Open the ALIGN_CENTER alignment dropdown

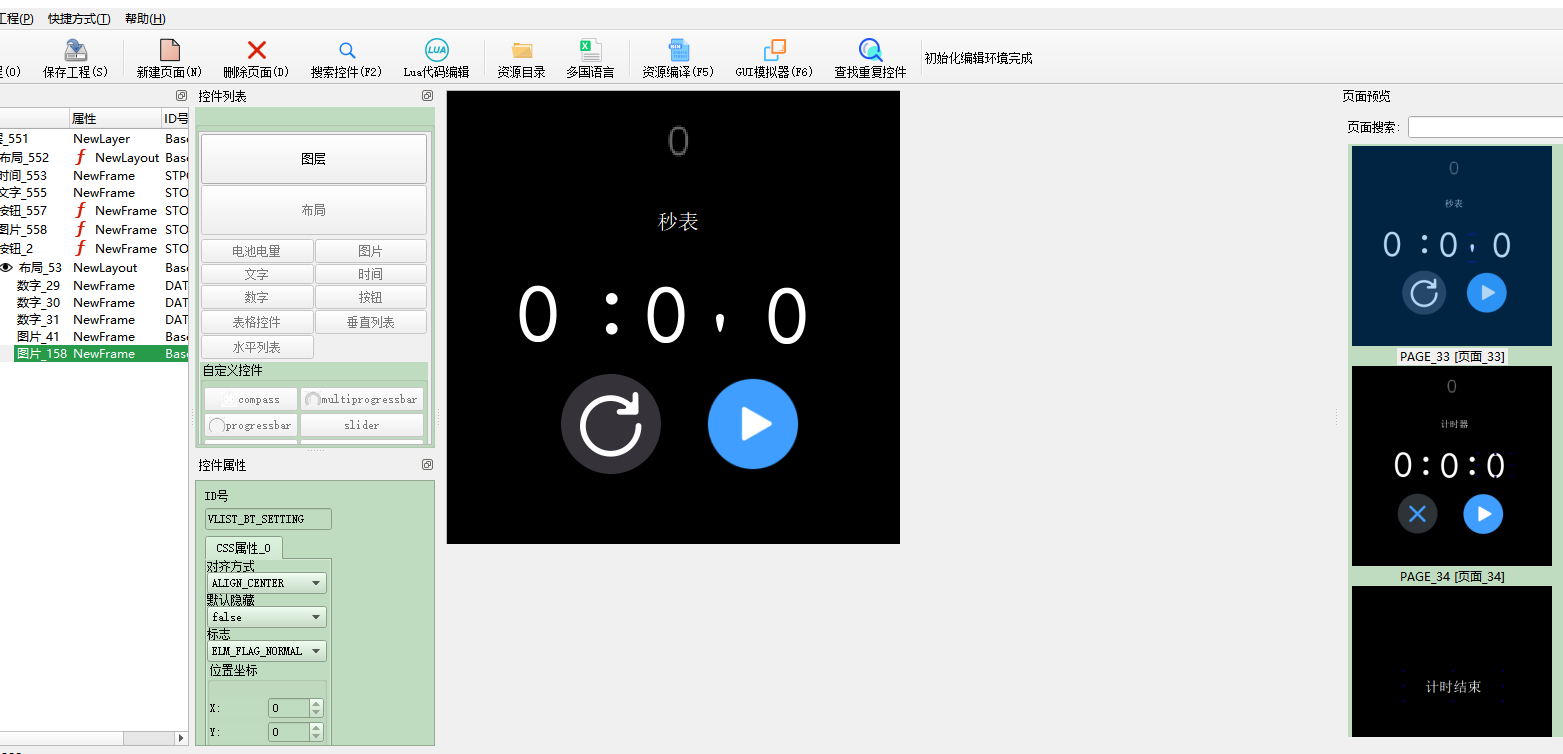click(x=267, y=583)
